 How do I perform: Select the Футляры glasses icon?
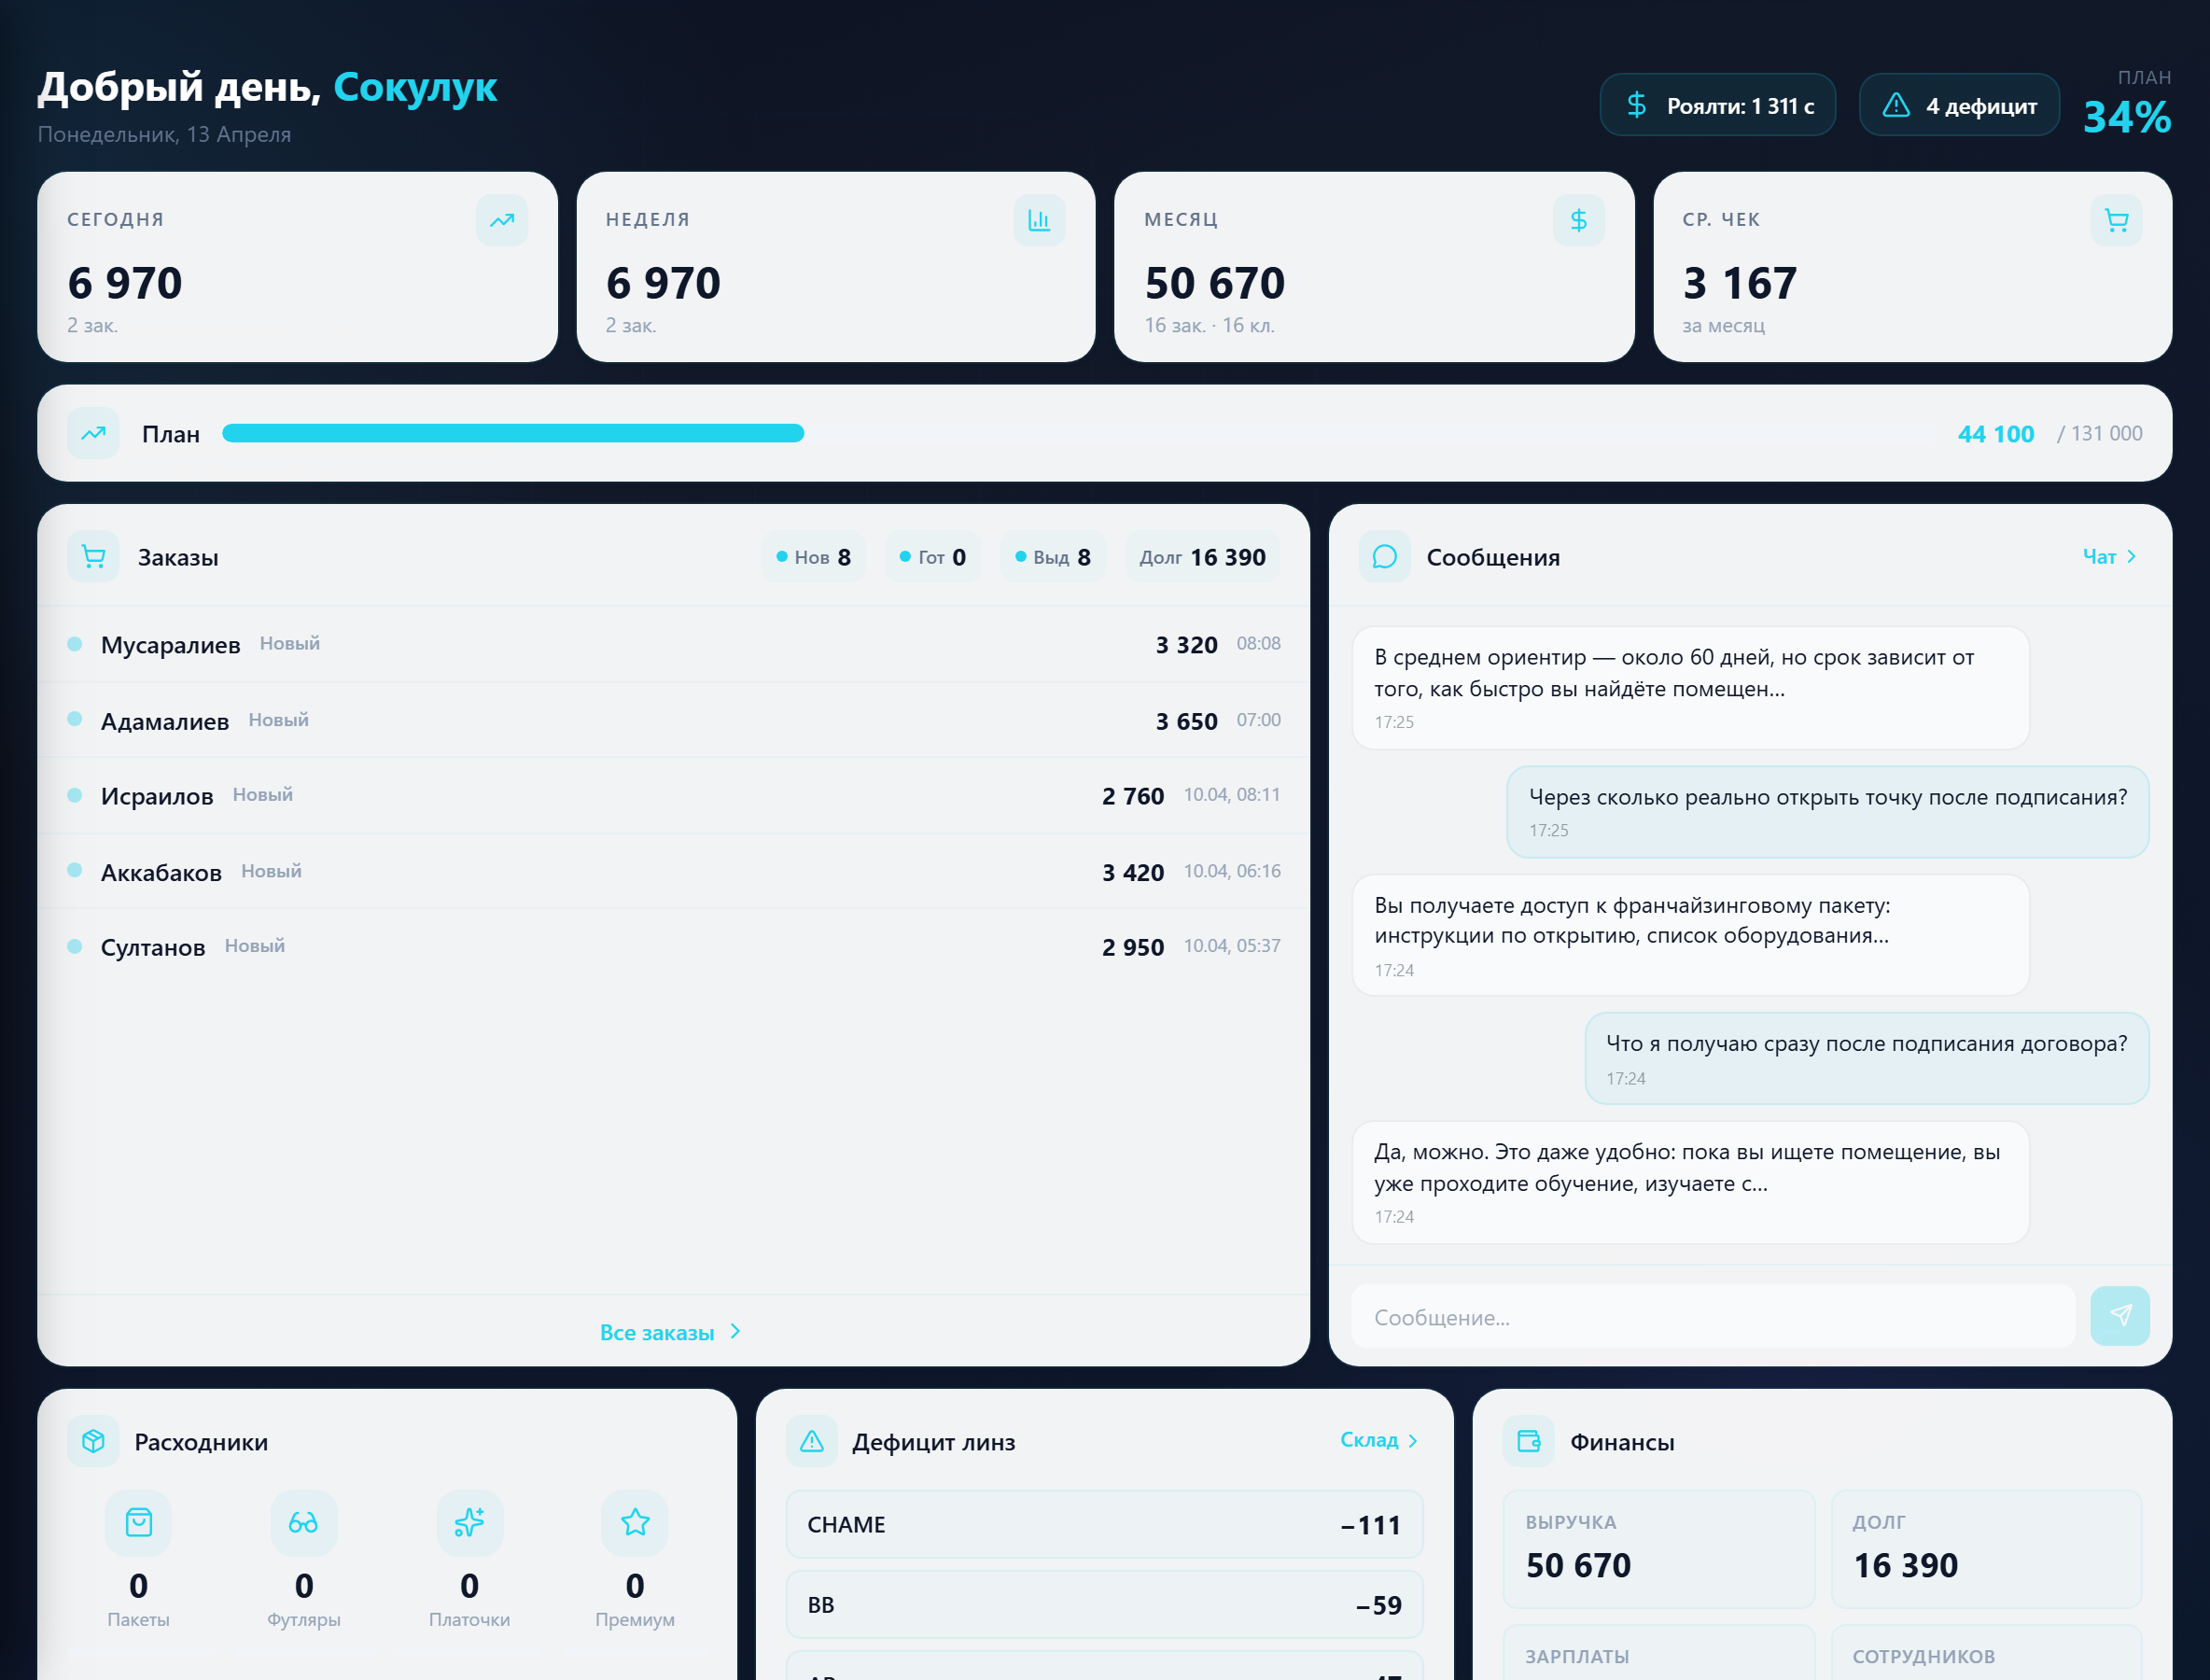point(304,1523)
